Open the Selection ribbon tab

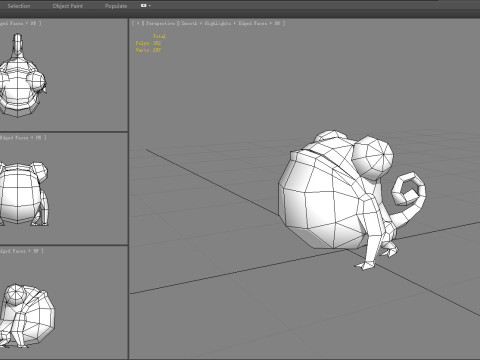point(19,6)
